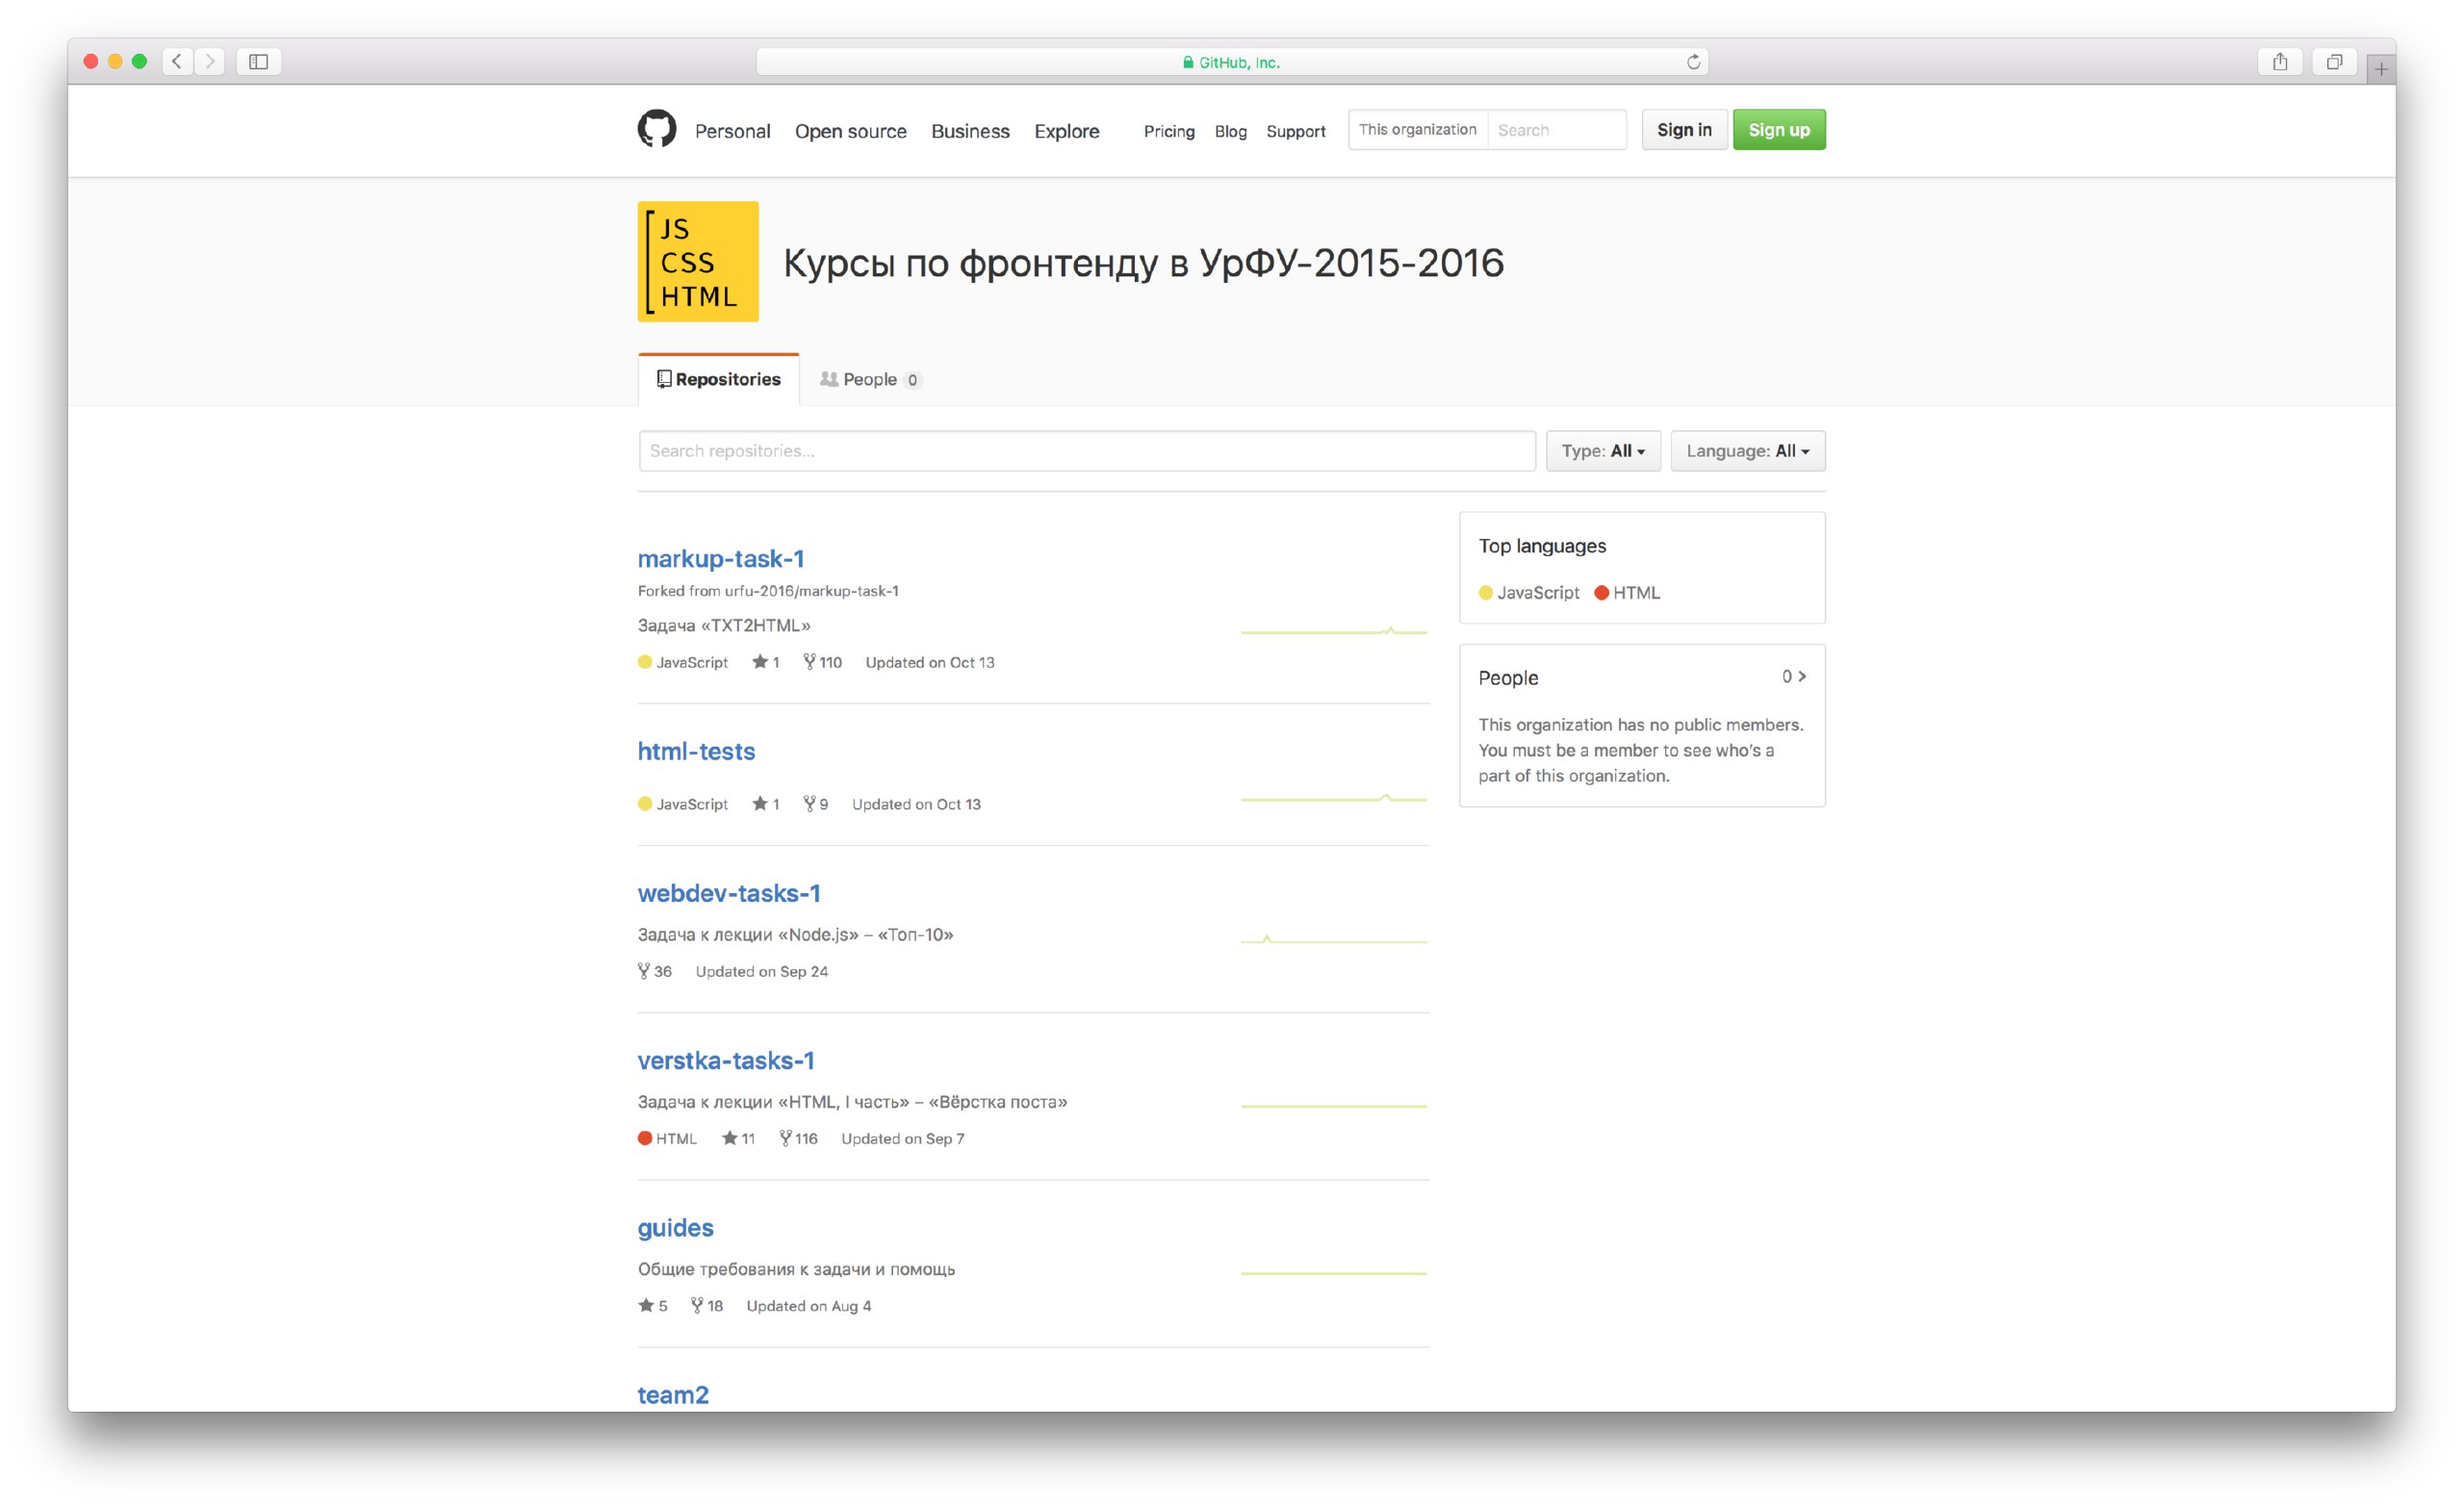
Task: Click star count 11 for verstka-tasks-1
Action: 738,1138
